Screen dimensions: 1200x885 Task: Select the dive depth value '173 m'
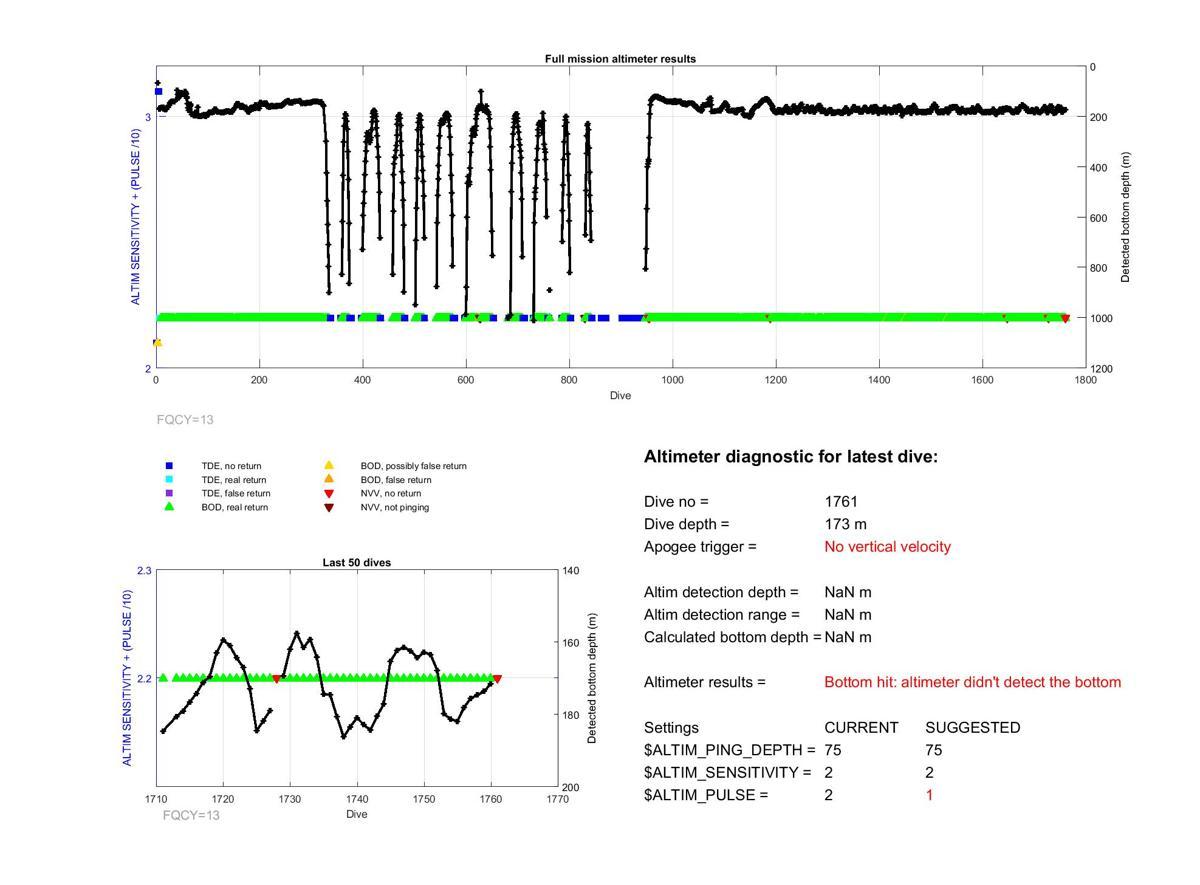click(846, 524)
